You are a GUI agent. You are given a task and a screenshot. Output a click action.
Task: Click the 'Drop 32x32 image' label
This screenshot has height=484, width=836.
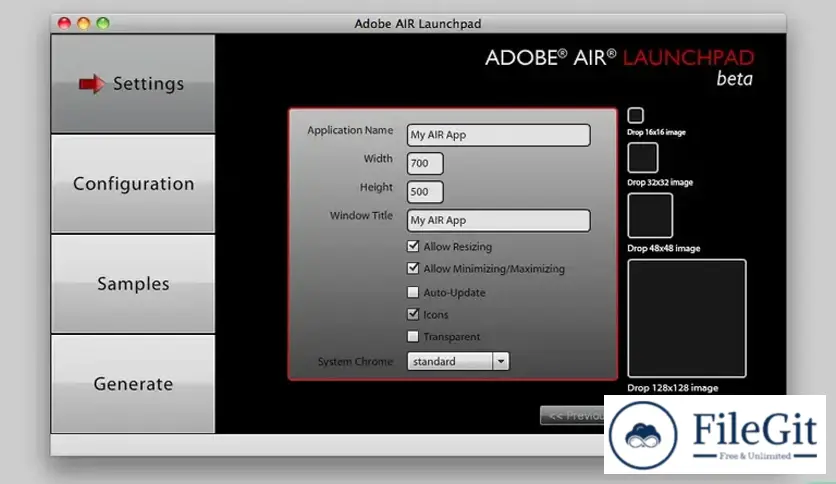pyautogui.click(x=660, y=182)
